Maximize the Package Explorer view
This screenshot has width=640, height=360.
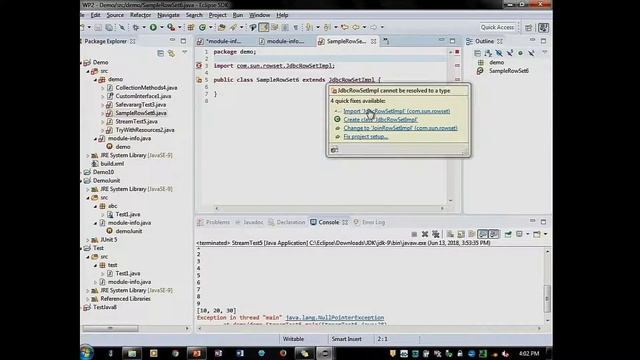tap(183, 41)
